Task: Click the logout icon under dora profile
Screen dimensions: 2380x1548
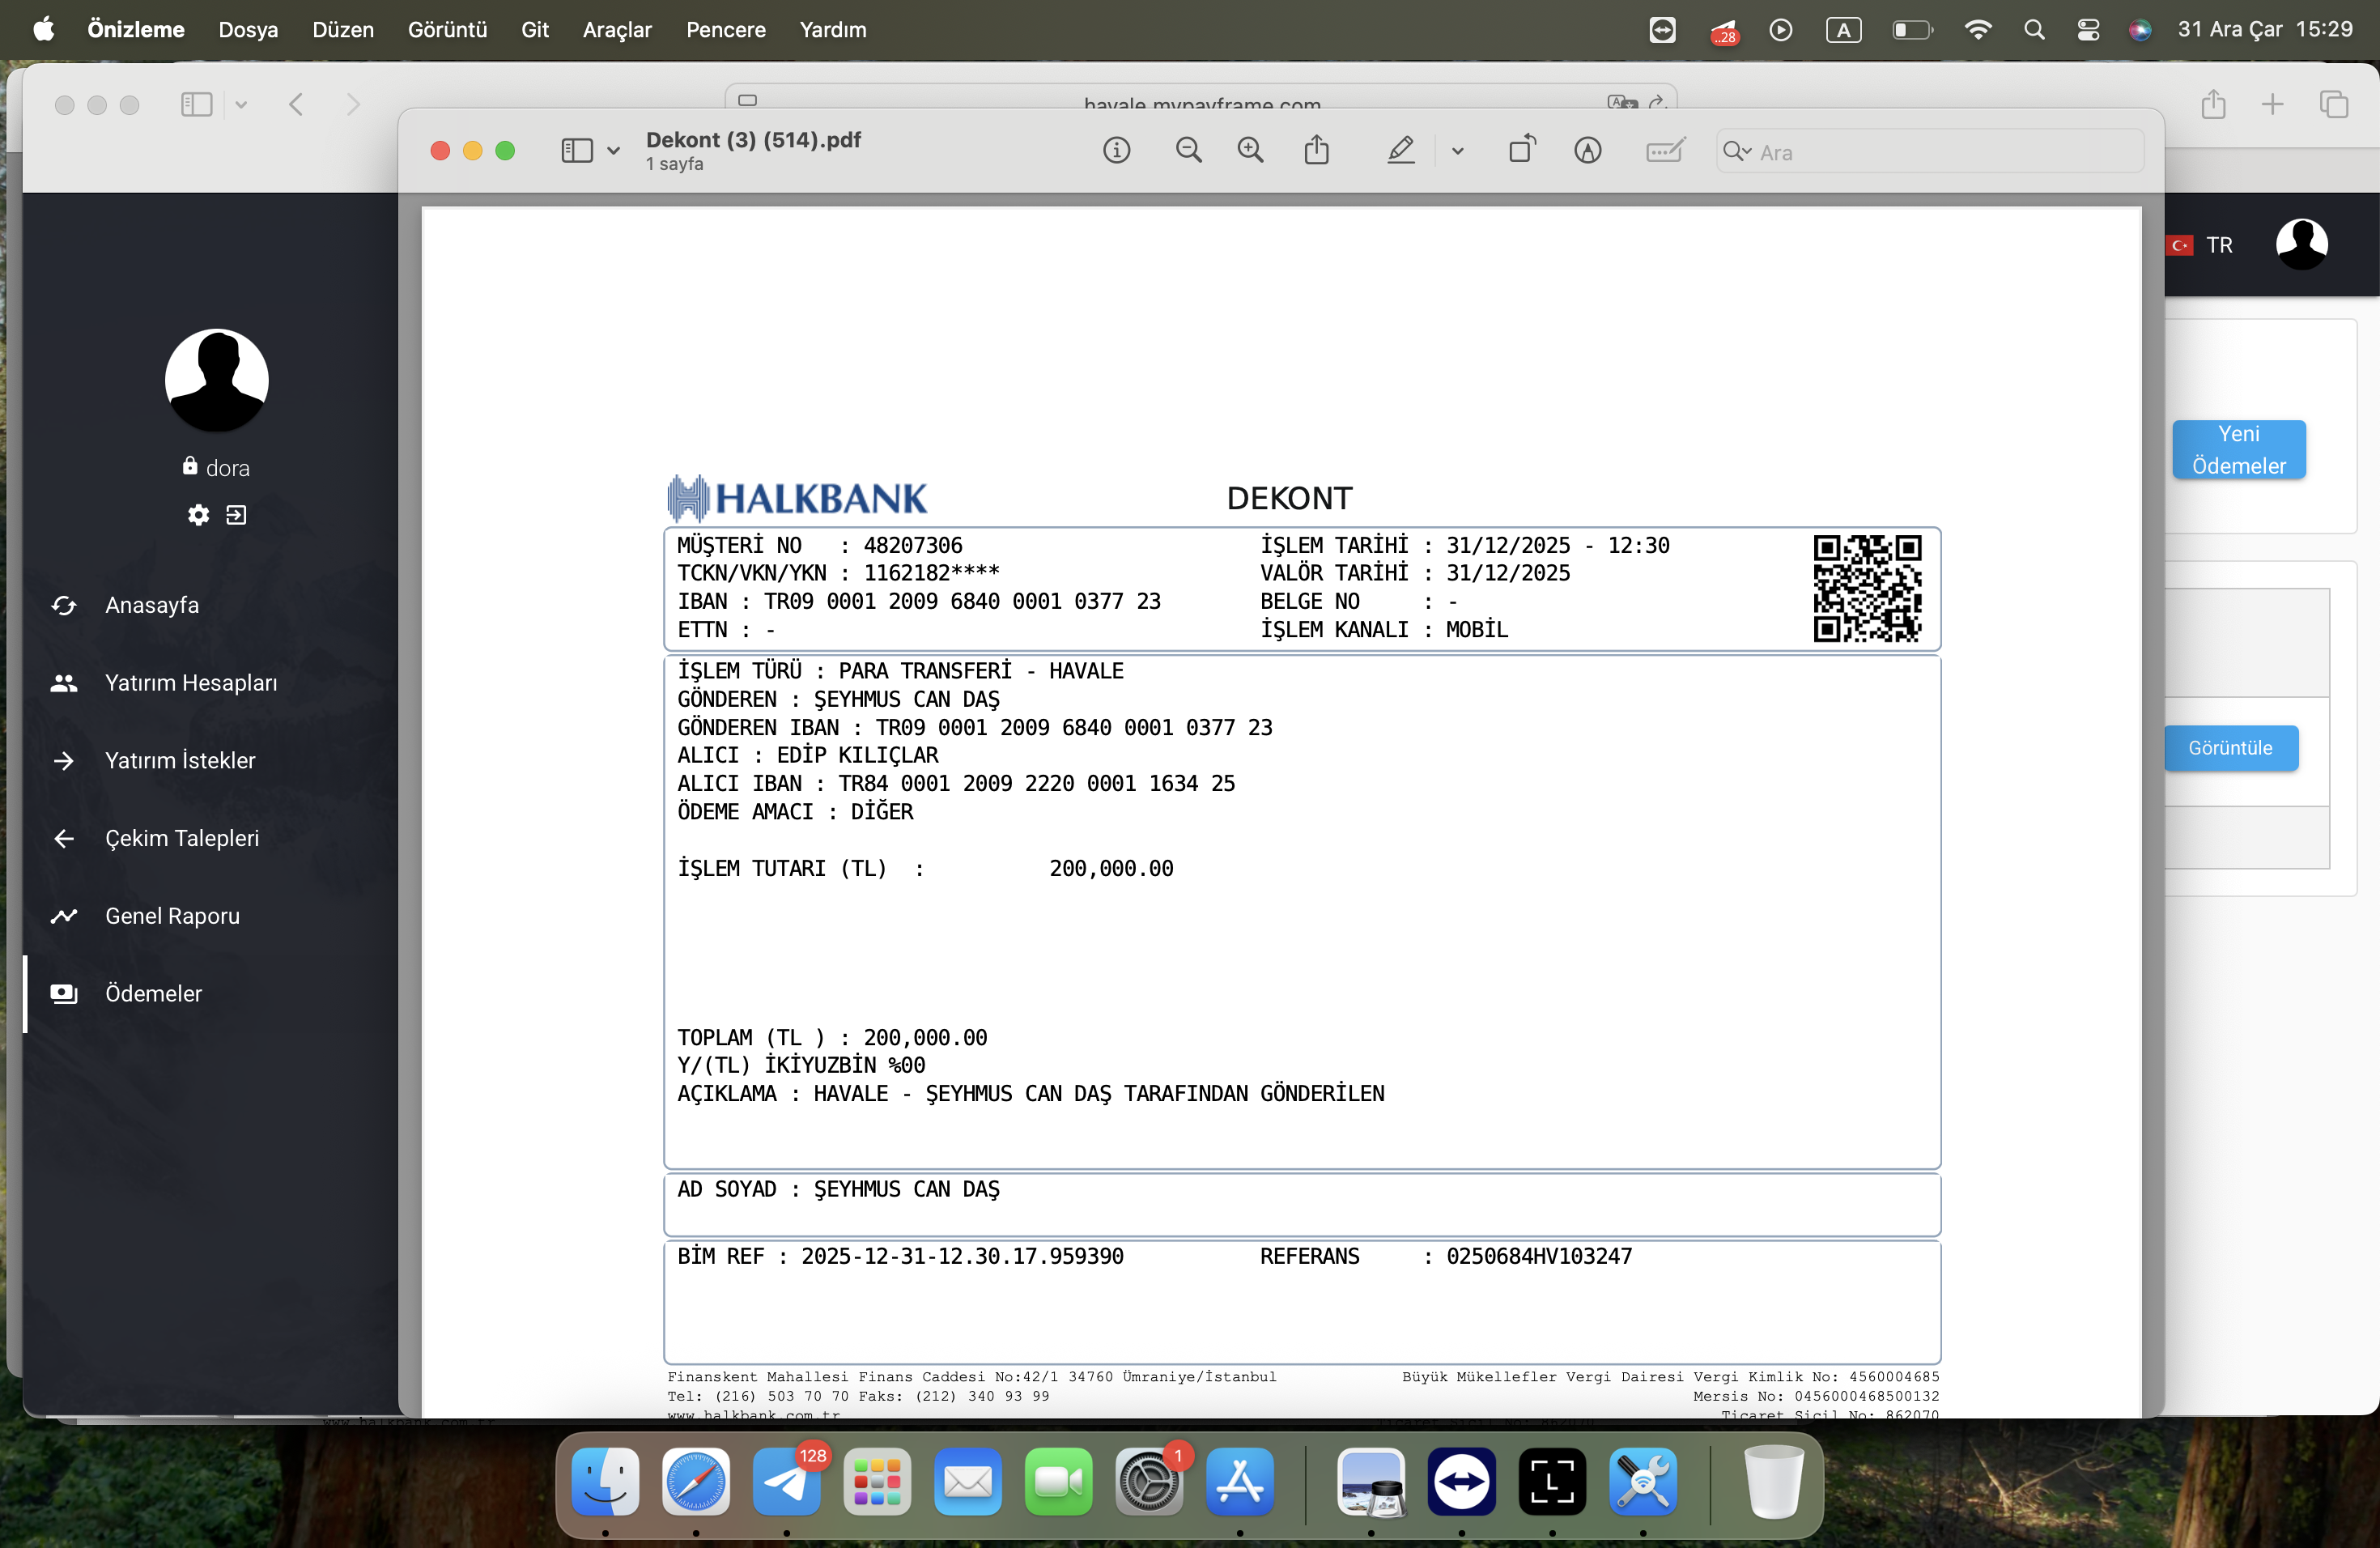Action: pos(236,515)
